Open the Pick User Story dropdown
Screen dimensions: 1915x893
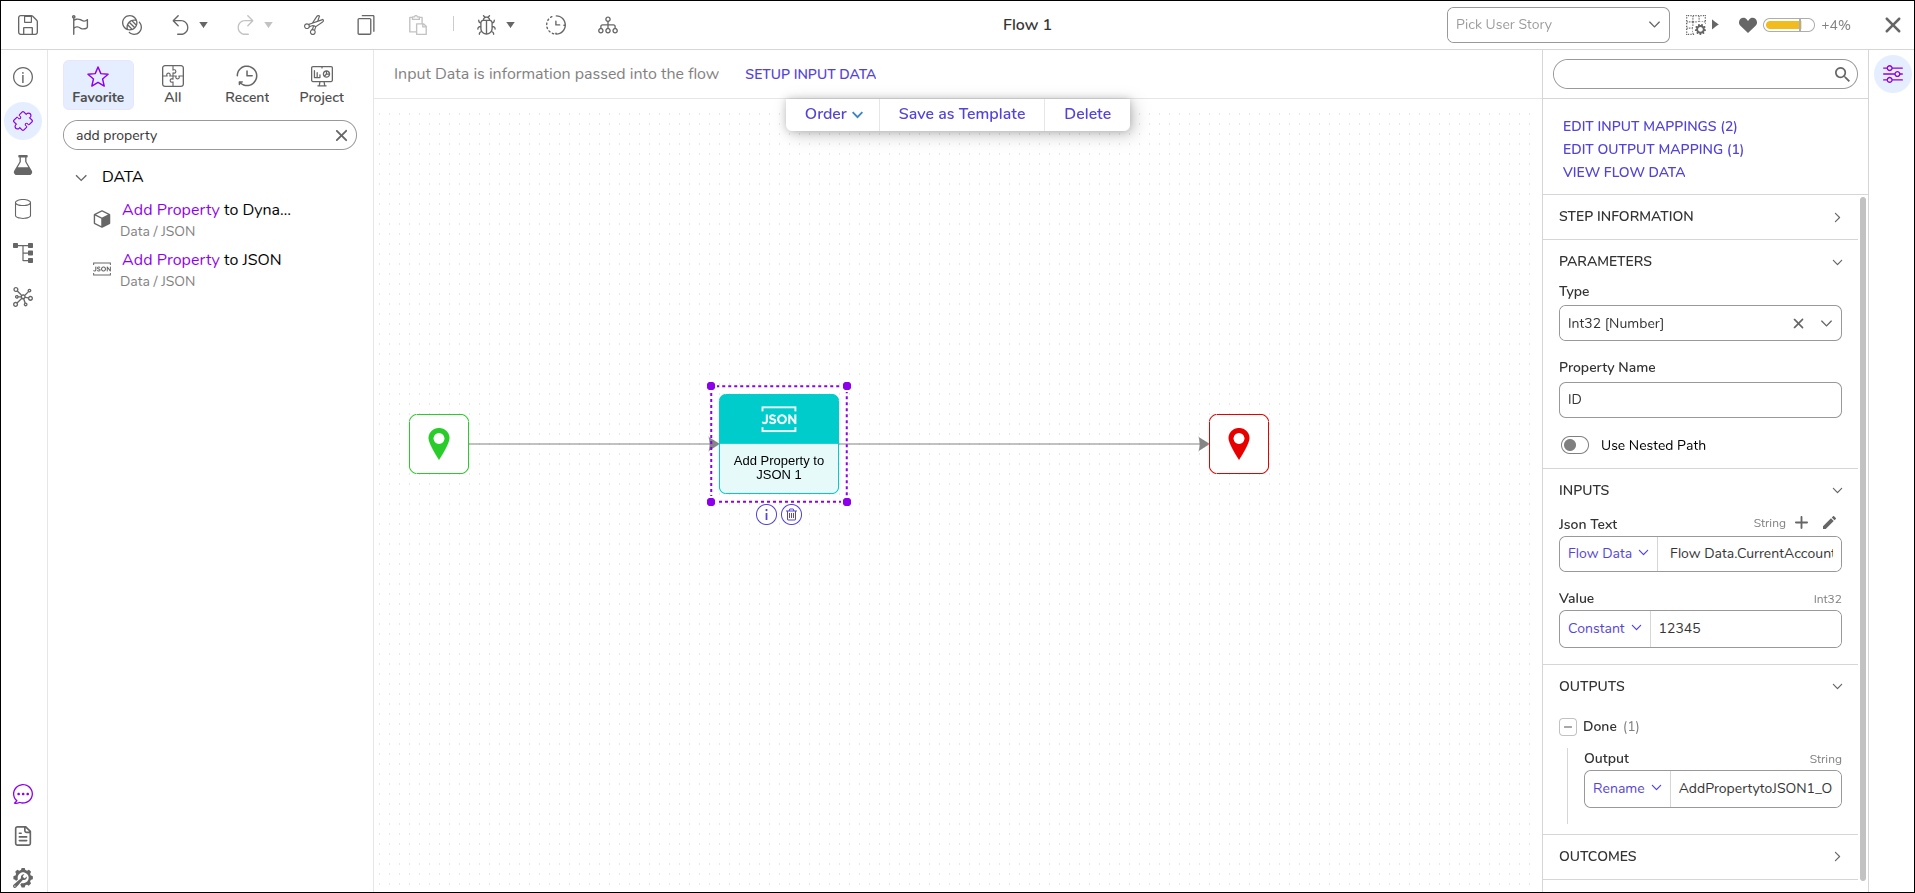(x=1558, y=25)
